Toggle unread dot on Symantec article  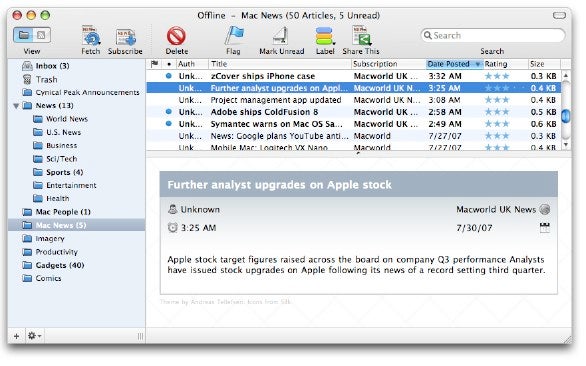tap(169, 123)
